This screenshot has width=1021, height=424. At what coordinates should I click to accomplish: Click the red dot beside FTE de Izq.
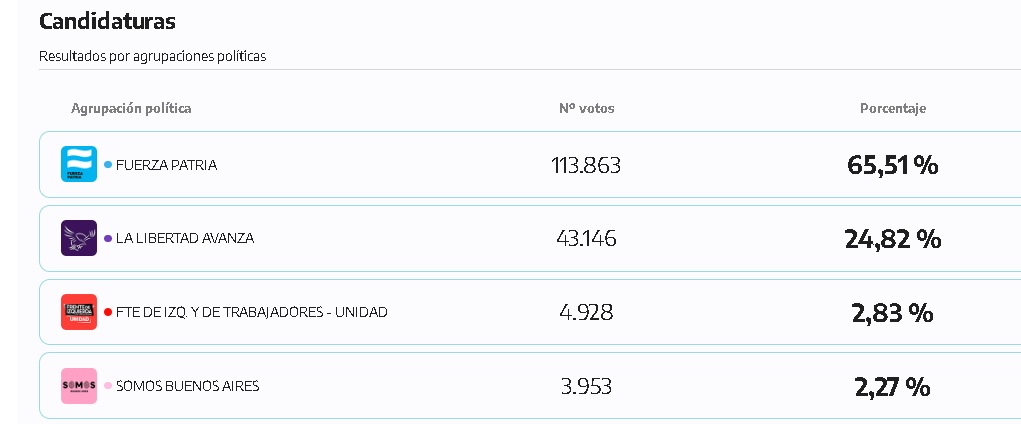tap(108, 312)
